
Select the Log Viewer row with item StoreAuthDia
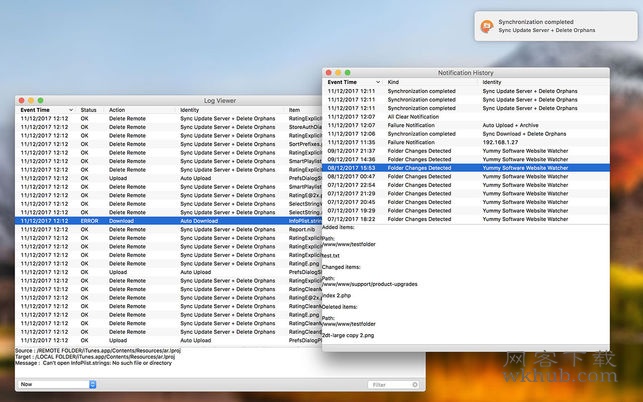pos(169,127)
